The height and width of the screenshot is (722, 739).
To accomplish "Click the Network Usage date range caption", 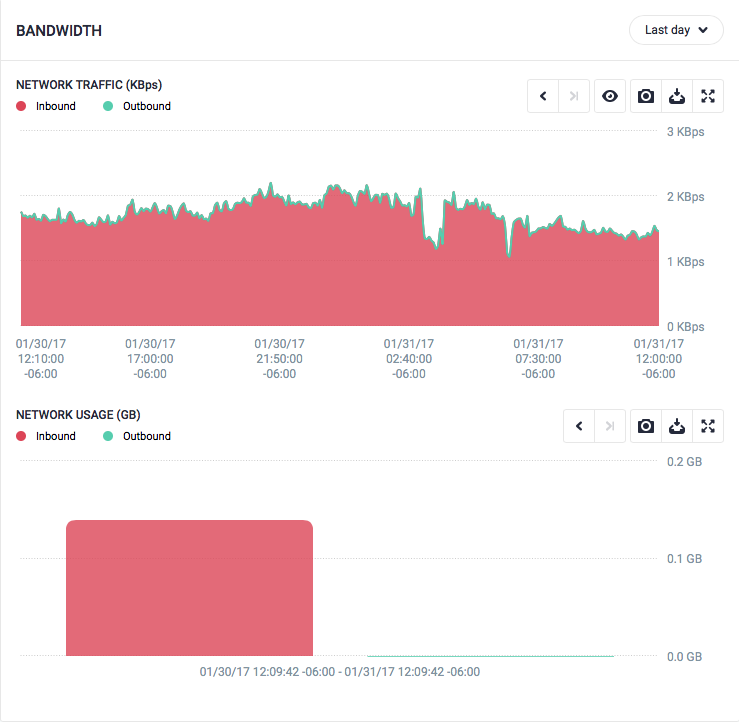I will [340, 672].
